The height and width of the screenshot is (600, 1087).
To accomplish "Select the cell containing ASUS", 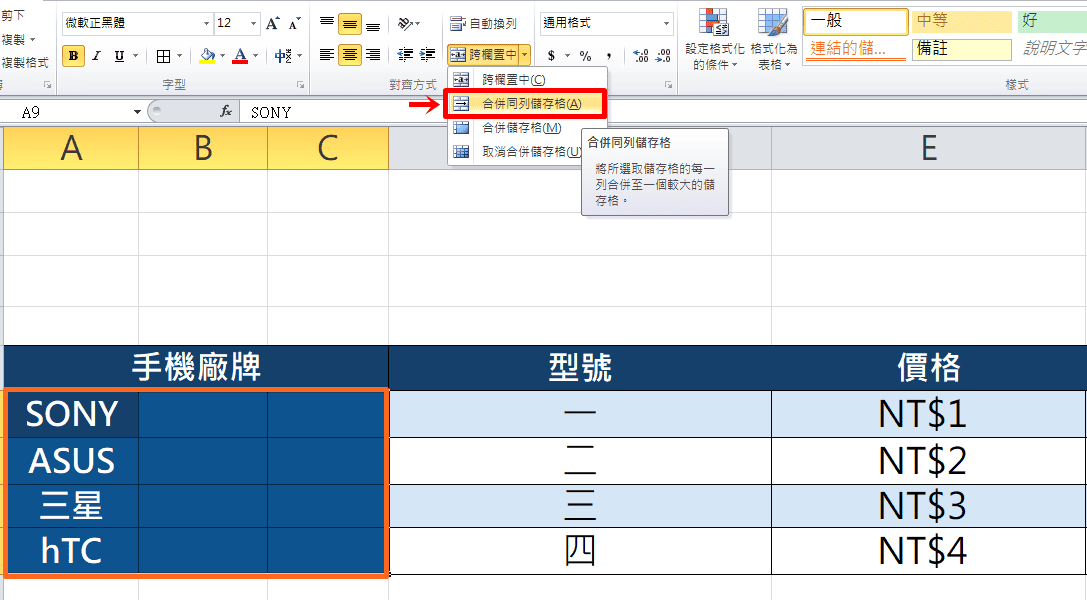I will pyautogui.click(x=72, y=461).
